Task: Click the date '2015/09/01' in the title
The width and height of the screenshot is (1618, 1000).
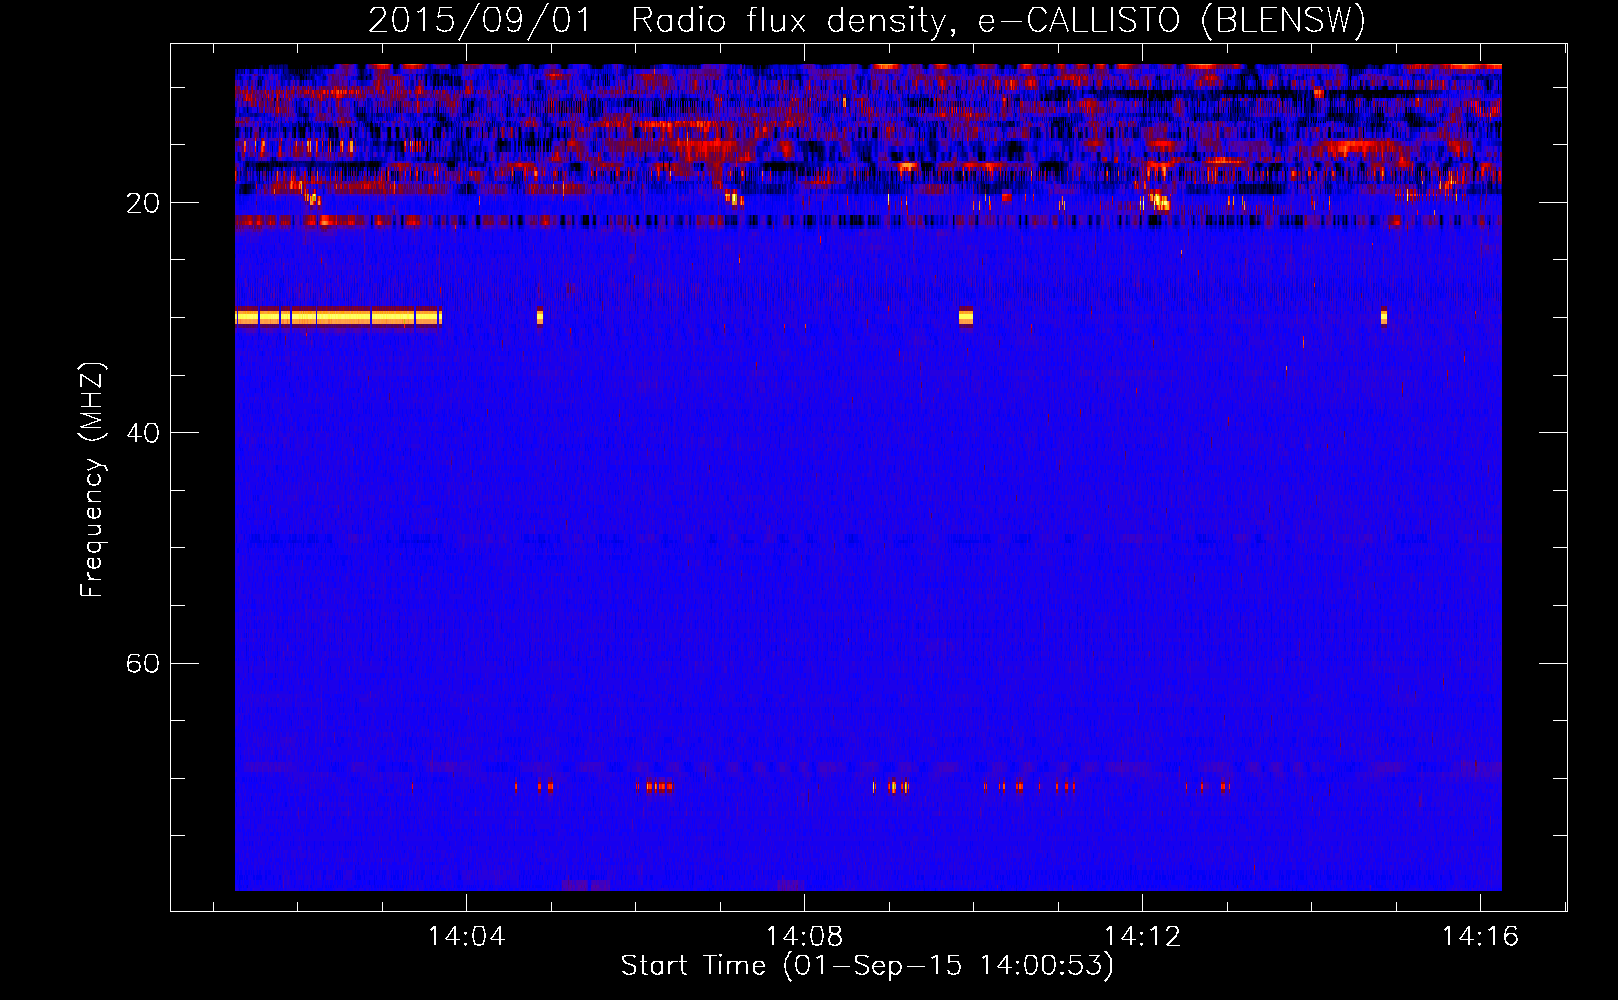Action: [480, 20]
